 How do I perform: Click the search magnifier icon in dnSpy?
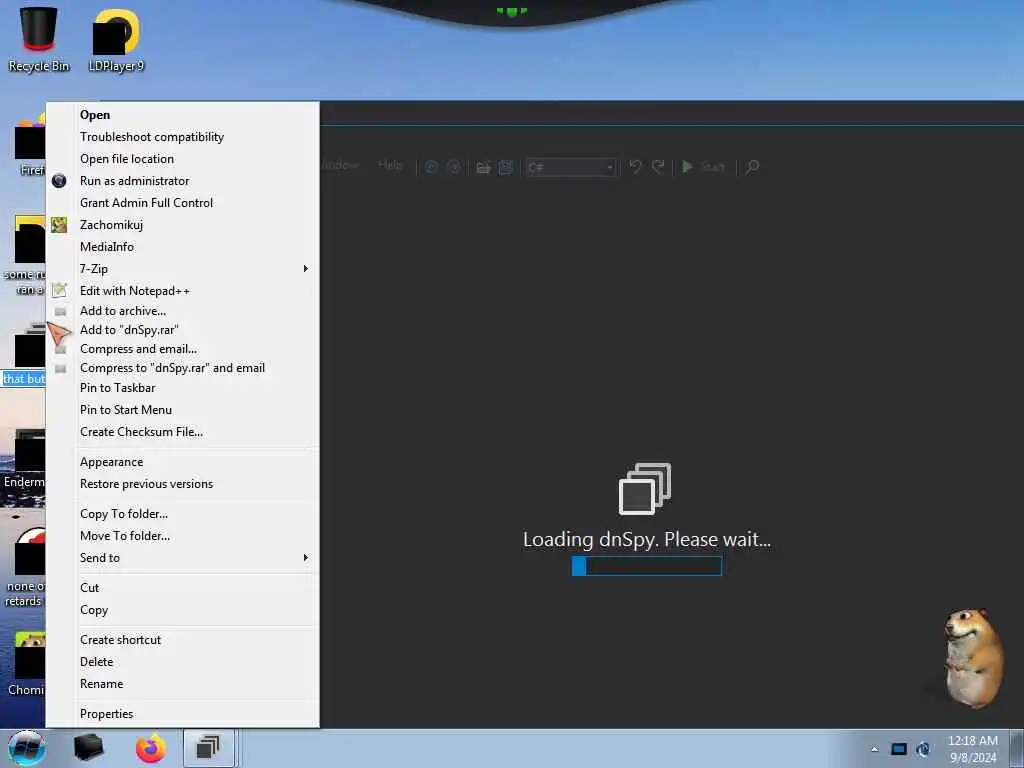pos(752,167)
